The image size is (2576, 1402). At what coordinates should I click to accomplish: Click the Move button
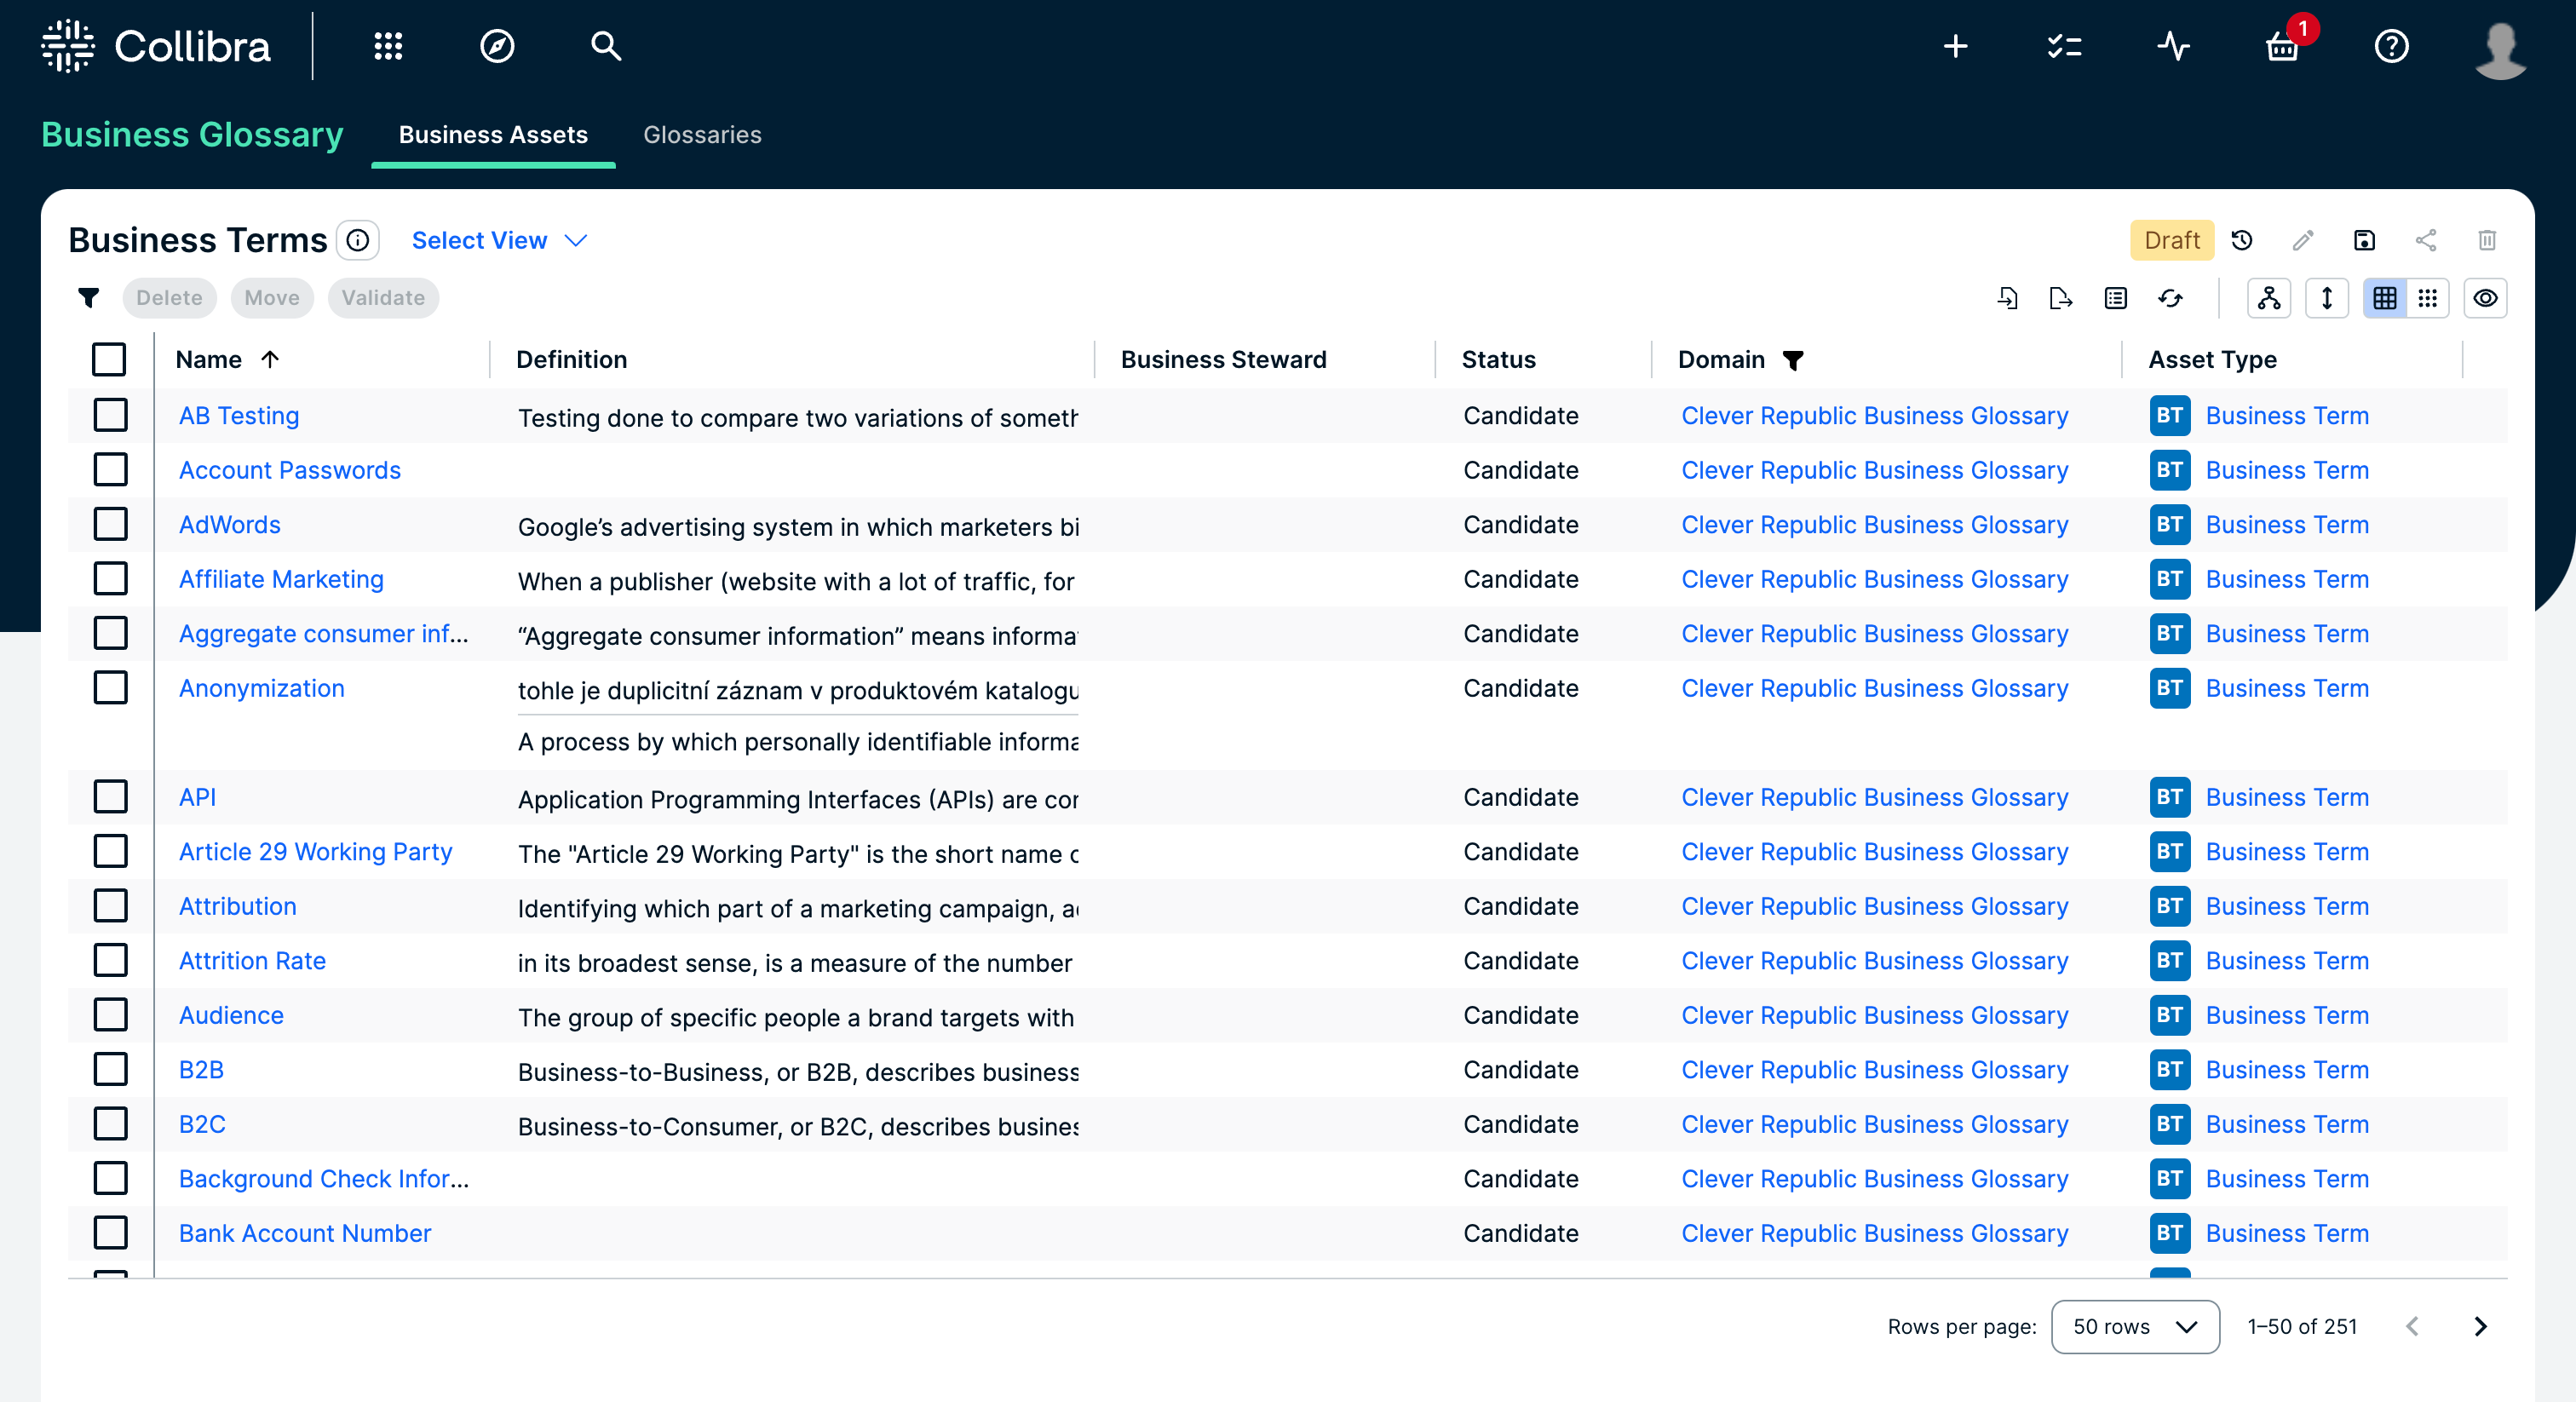tap(272, 298)
